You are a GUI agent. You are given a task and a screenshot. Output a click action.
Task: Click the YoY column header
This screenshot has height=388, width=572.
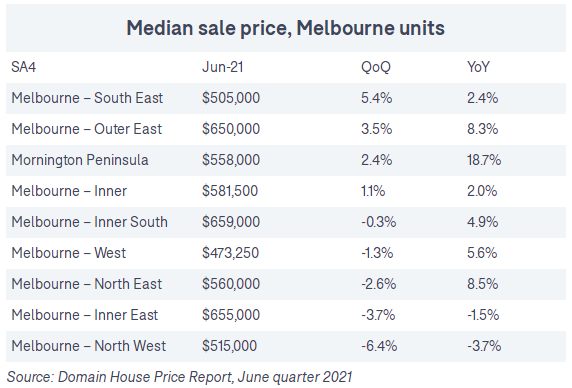[478, 67]
